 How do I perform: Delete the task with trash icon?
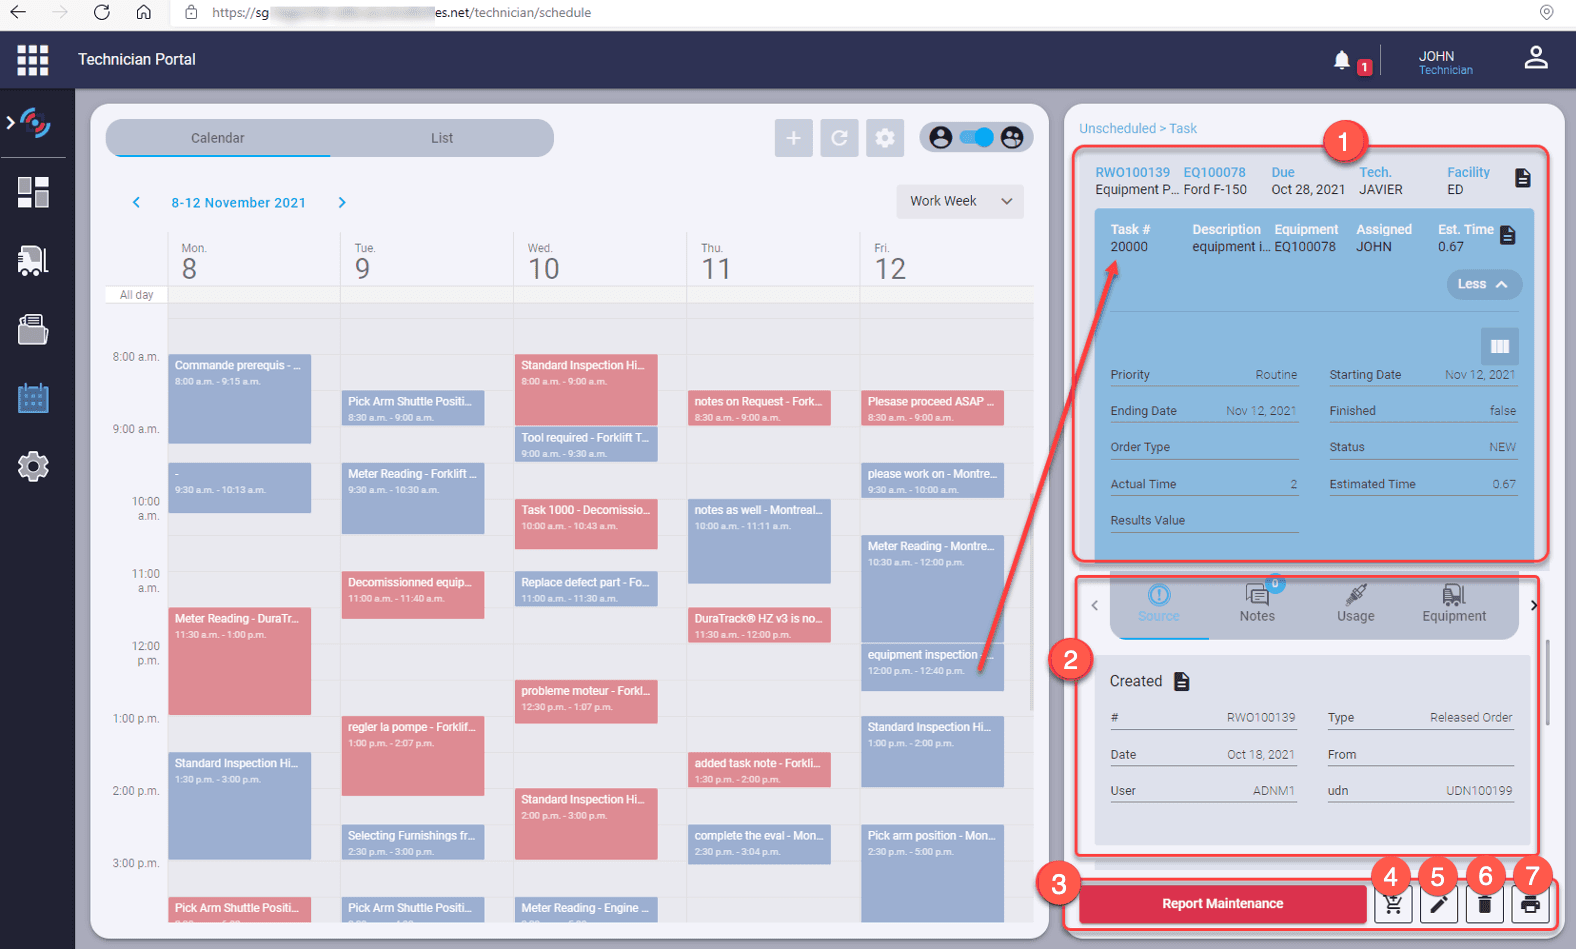1485,904
